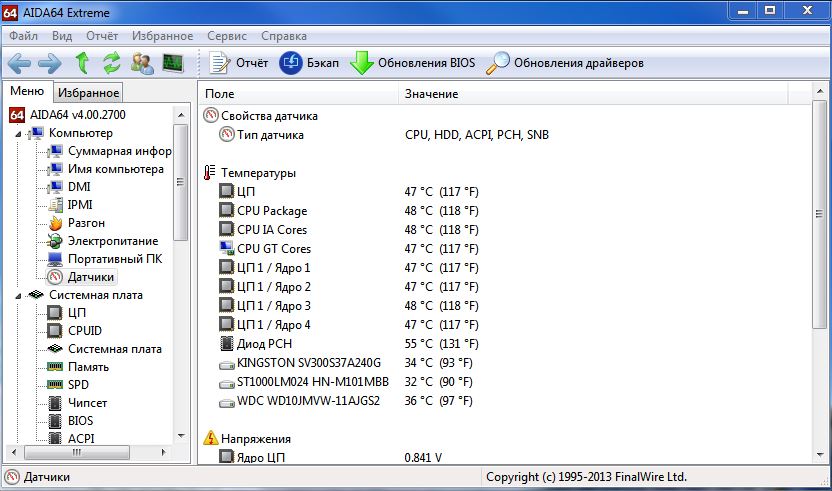832x491 pixels.
Task: Open the users management icon in toolbar
Action: click(x=142, y=63)
